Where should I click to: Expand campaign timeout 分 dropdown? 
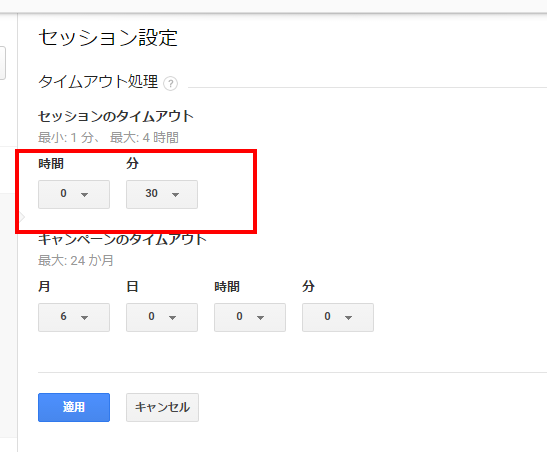pyautogui.click(x=338, y=317)
